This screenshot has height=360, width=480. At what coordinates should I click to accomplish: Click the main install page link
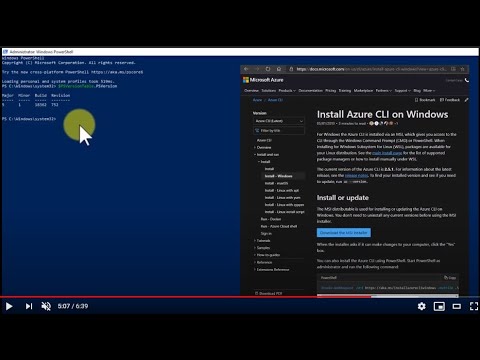click(387, 153)
